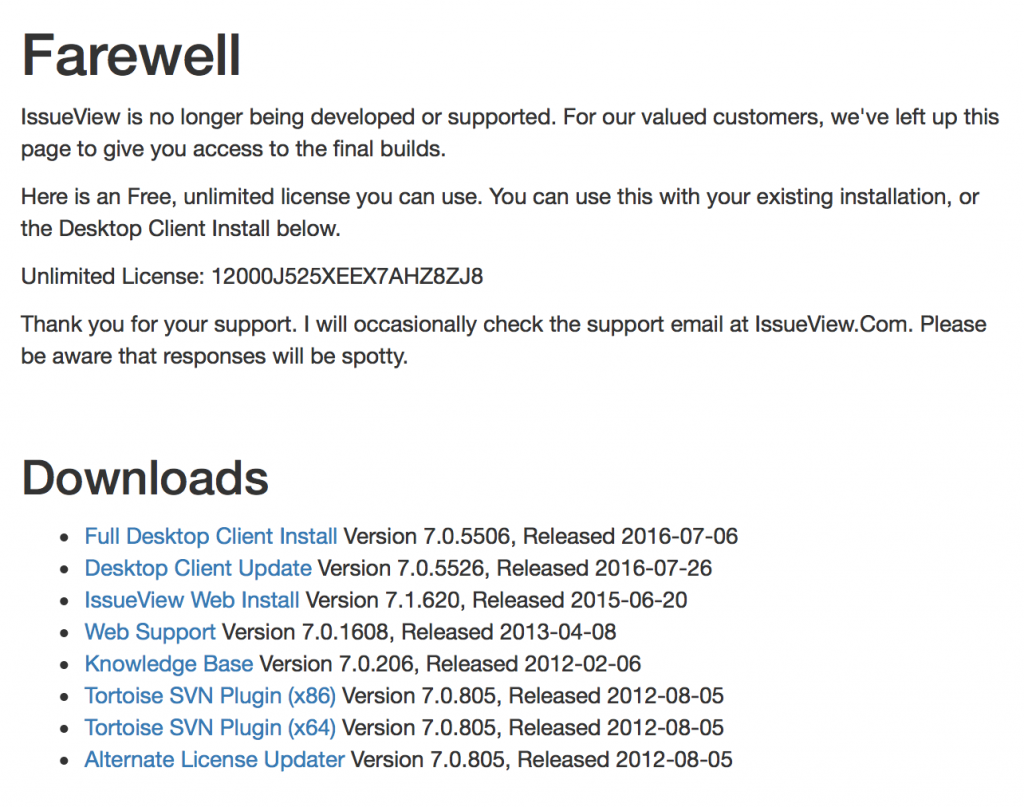Download the Desktop Client Update
This screenshot has width=1024, height=807.
tap(198, 568)
